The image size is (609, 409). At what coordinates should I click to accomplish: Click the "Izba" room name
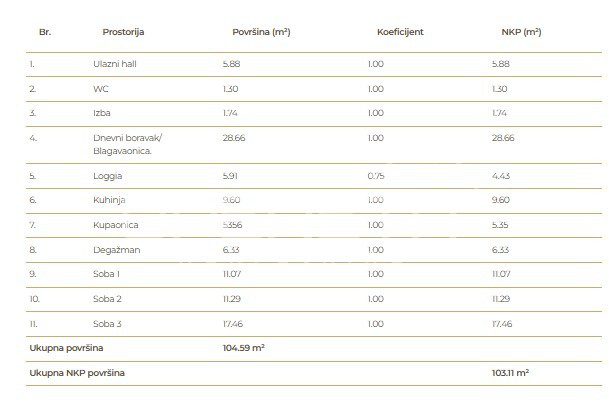pyautogui.click(x=100, y=113)
